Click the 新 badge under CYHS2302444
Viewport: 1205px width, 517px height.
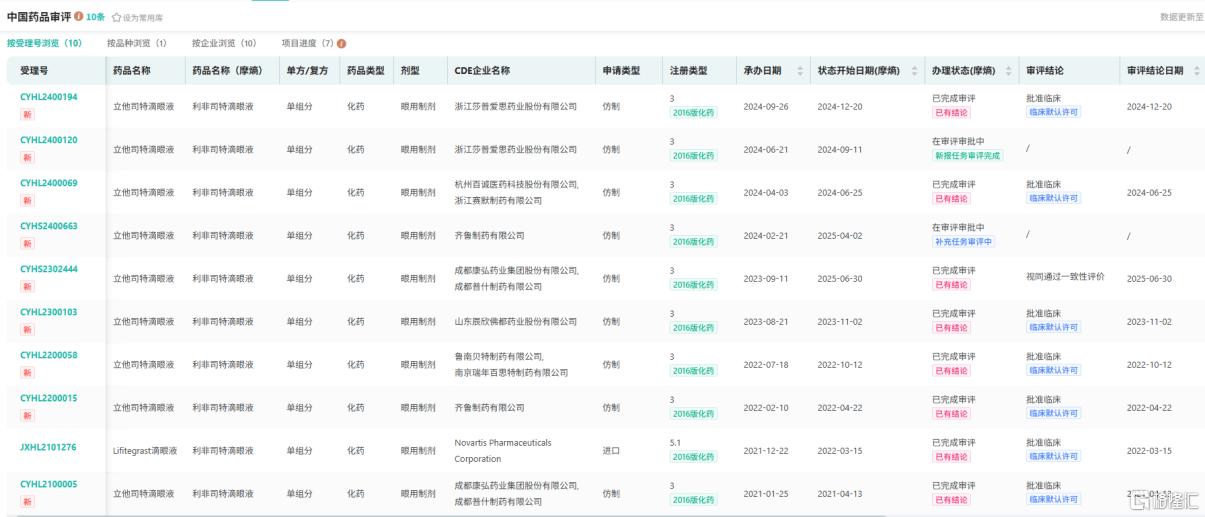(28, 286)
